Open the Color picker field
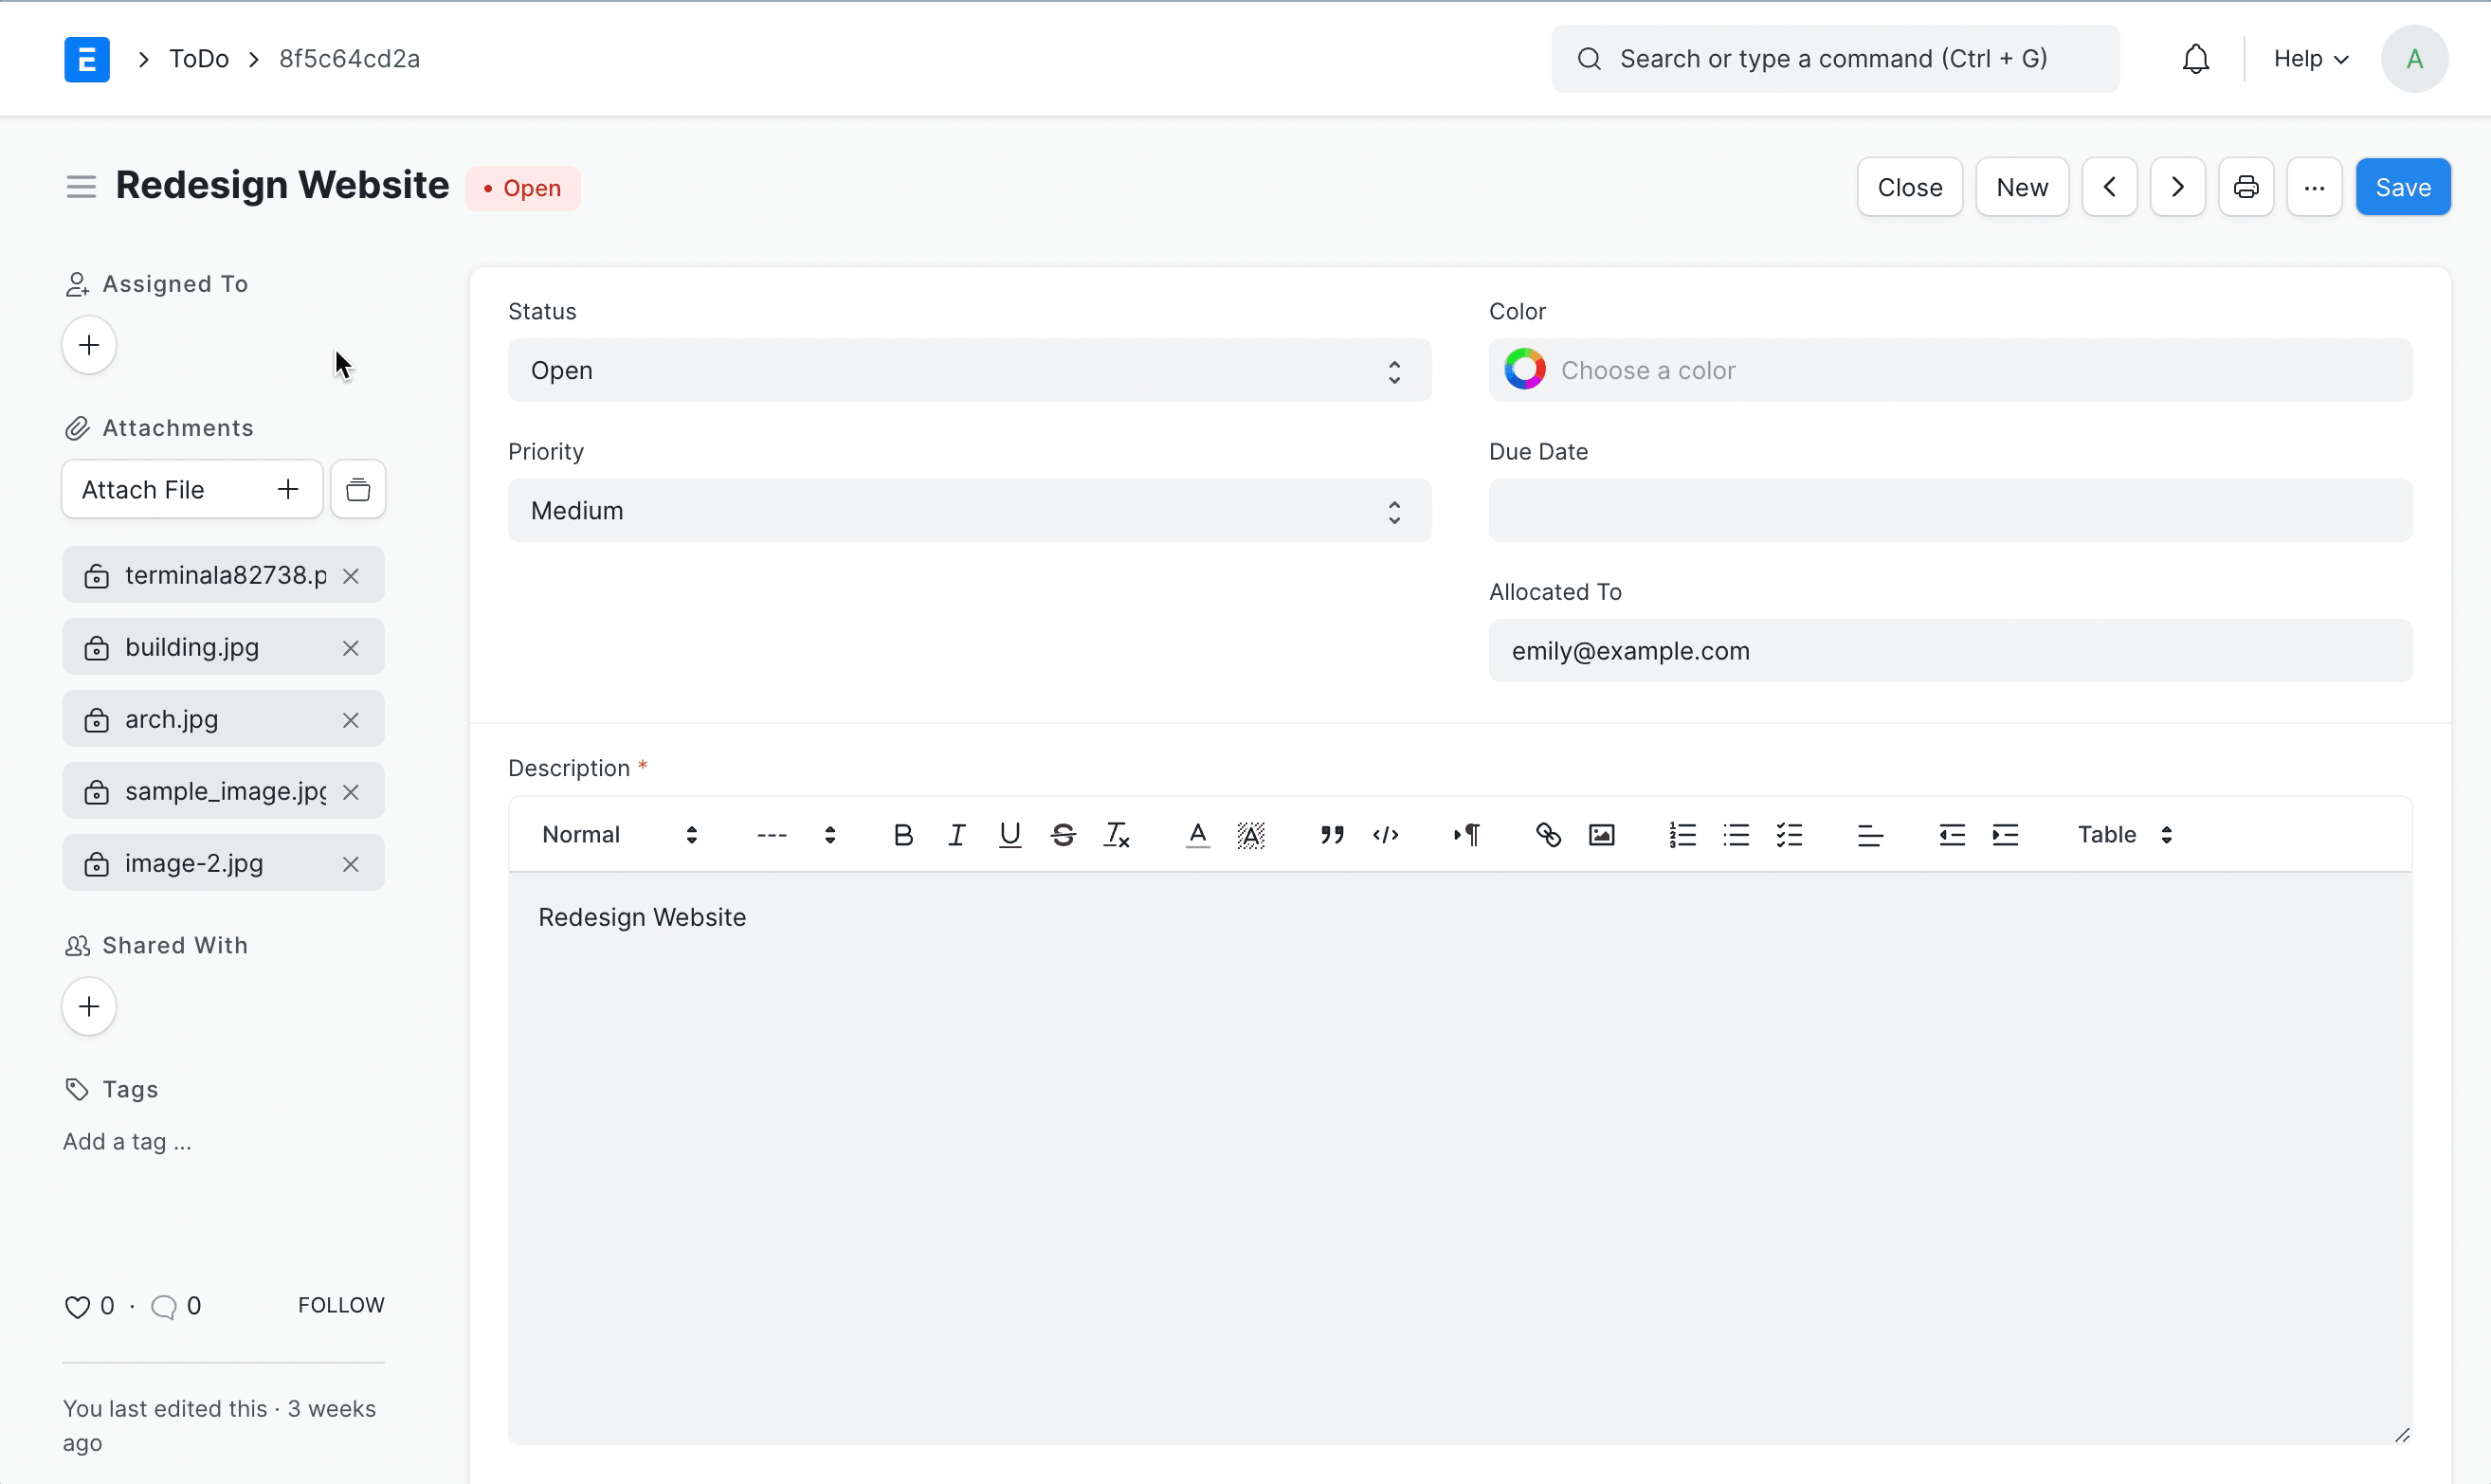 coord(1949,371)
